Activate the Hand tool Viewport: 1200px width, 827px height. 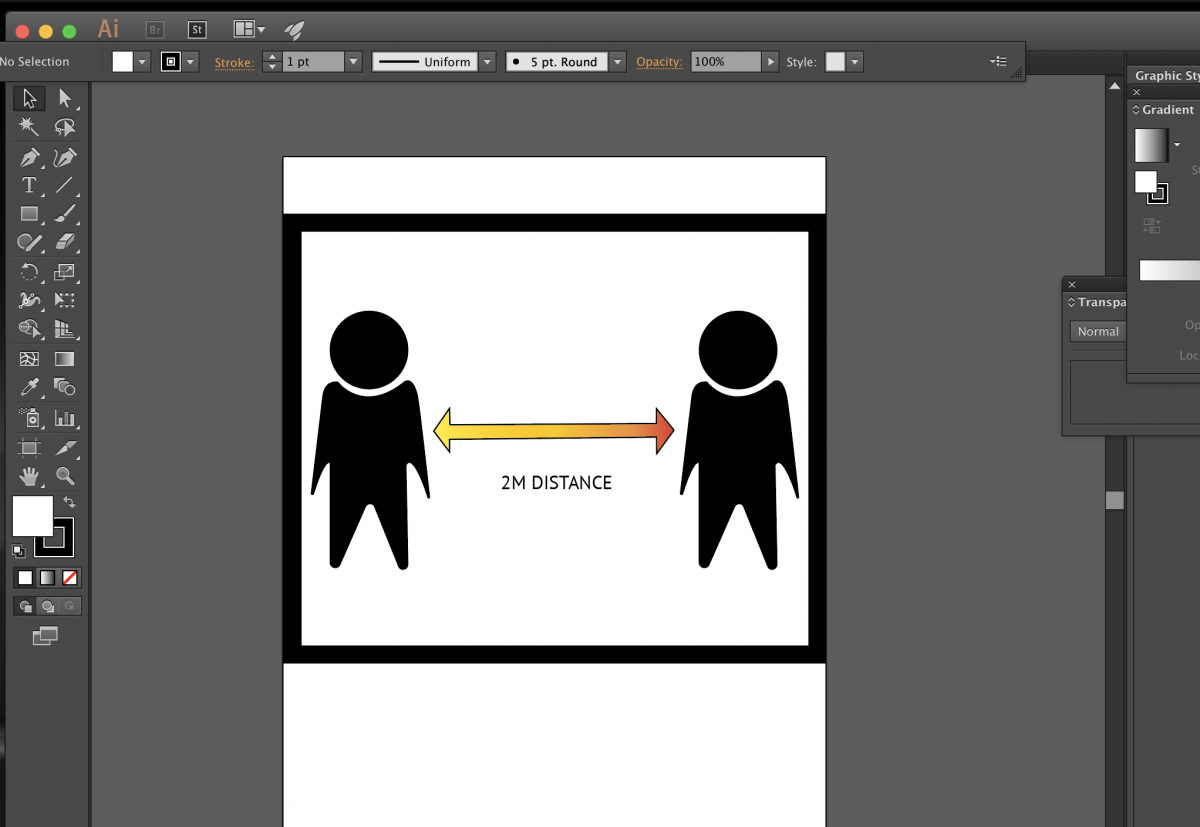click(x=29, y=476)
